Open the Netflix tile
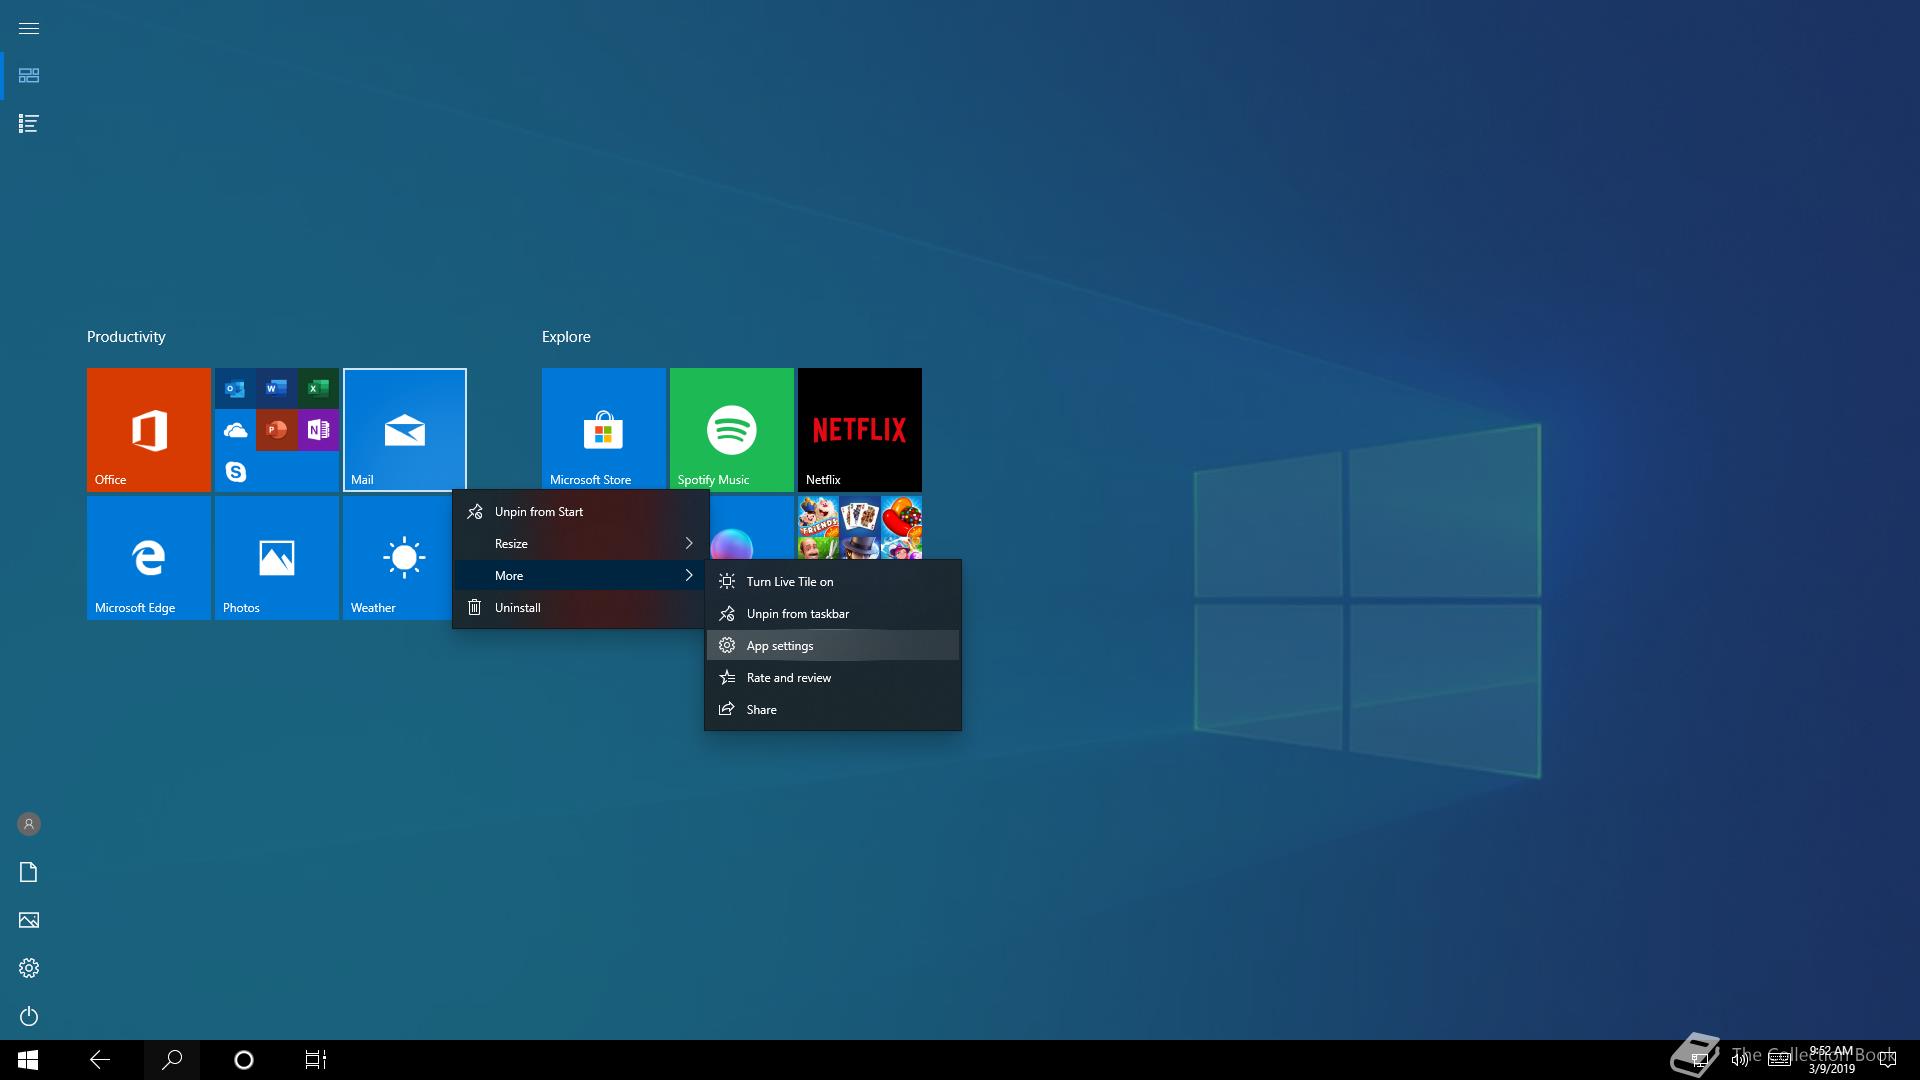This screenshot has height=1080, width=1920. click(860, 430)
